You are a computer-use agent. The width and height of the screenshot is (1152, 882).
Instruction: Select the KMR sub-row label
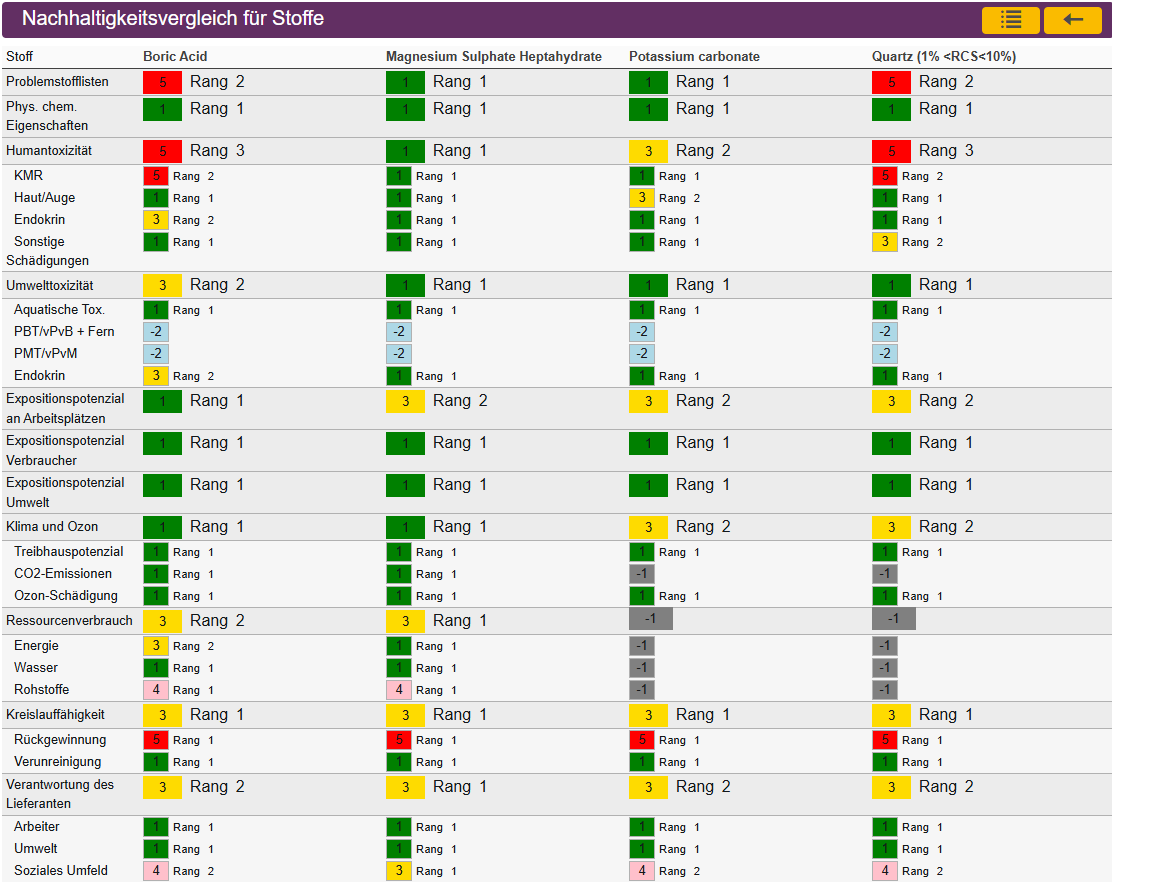coord(28,176)
